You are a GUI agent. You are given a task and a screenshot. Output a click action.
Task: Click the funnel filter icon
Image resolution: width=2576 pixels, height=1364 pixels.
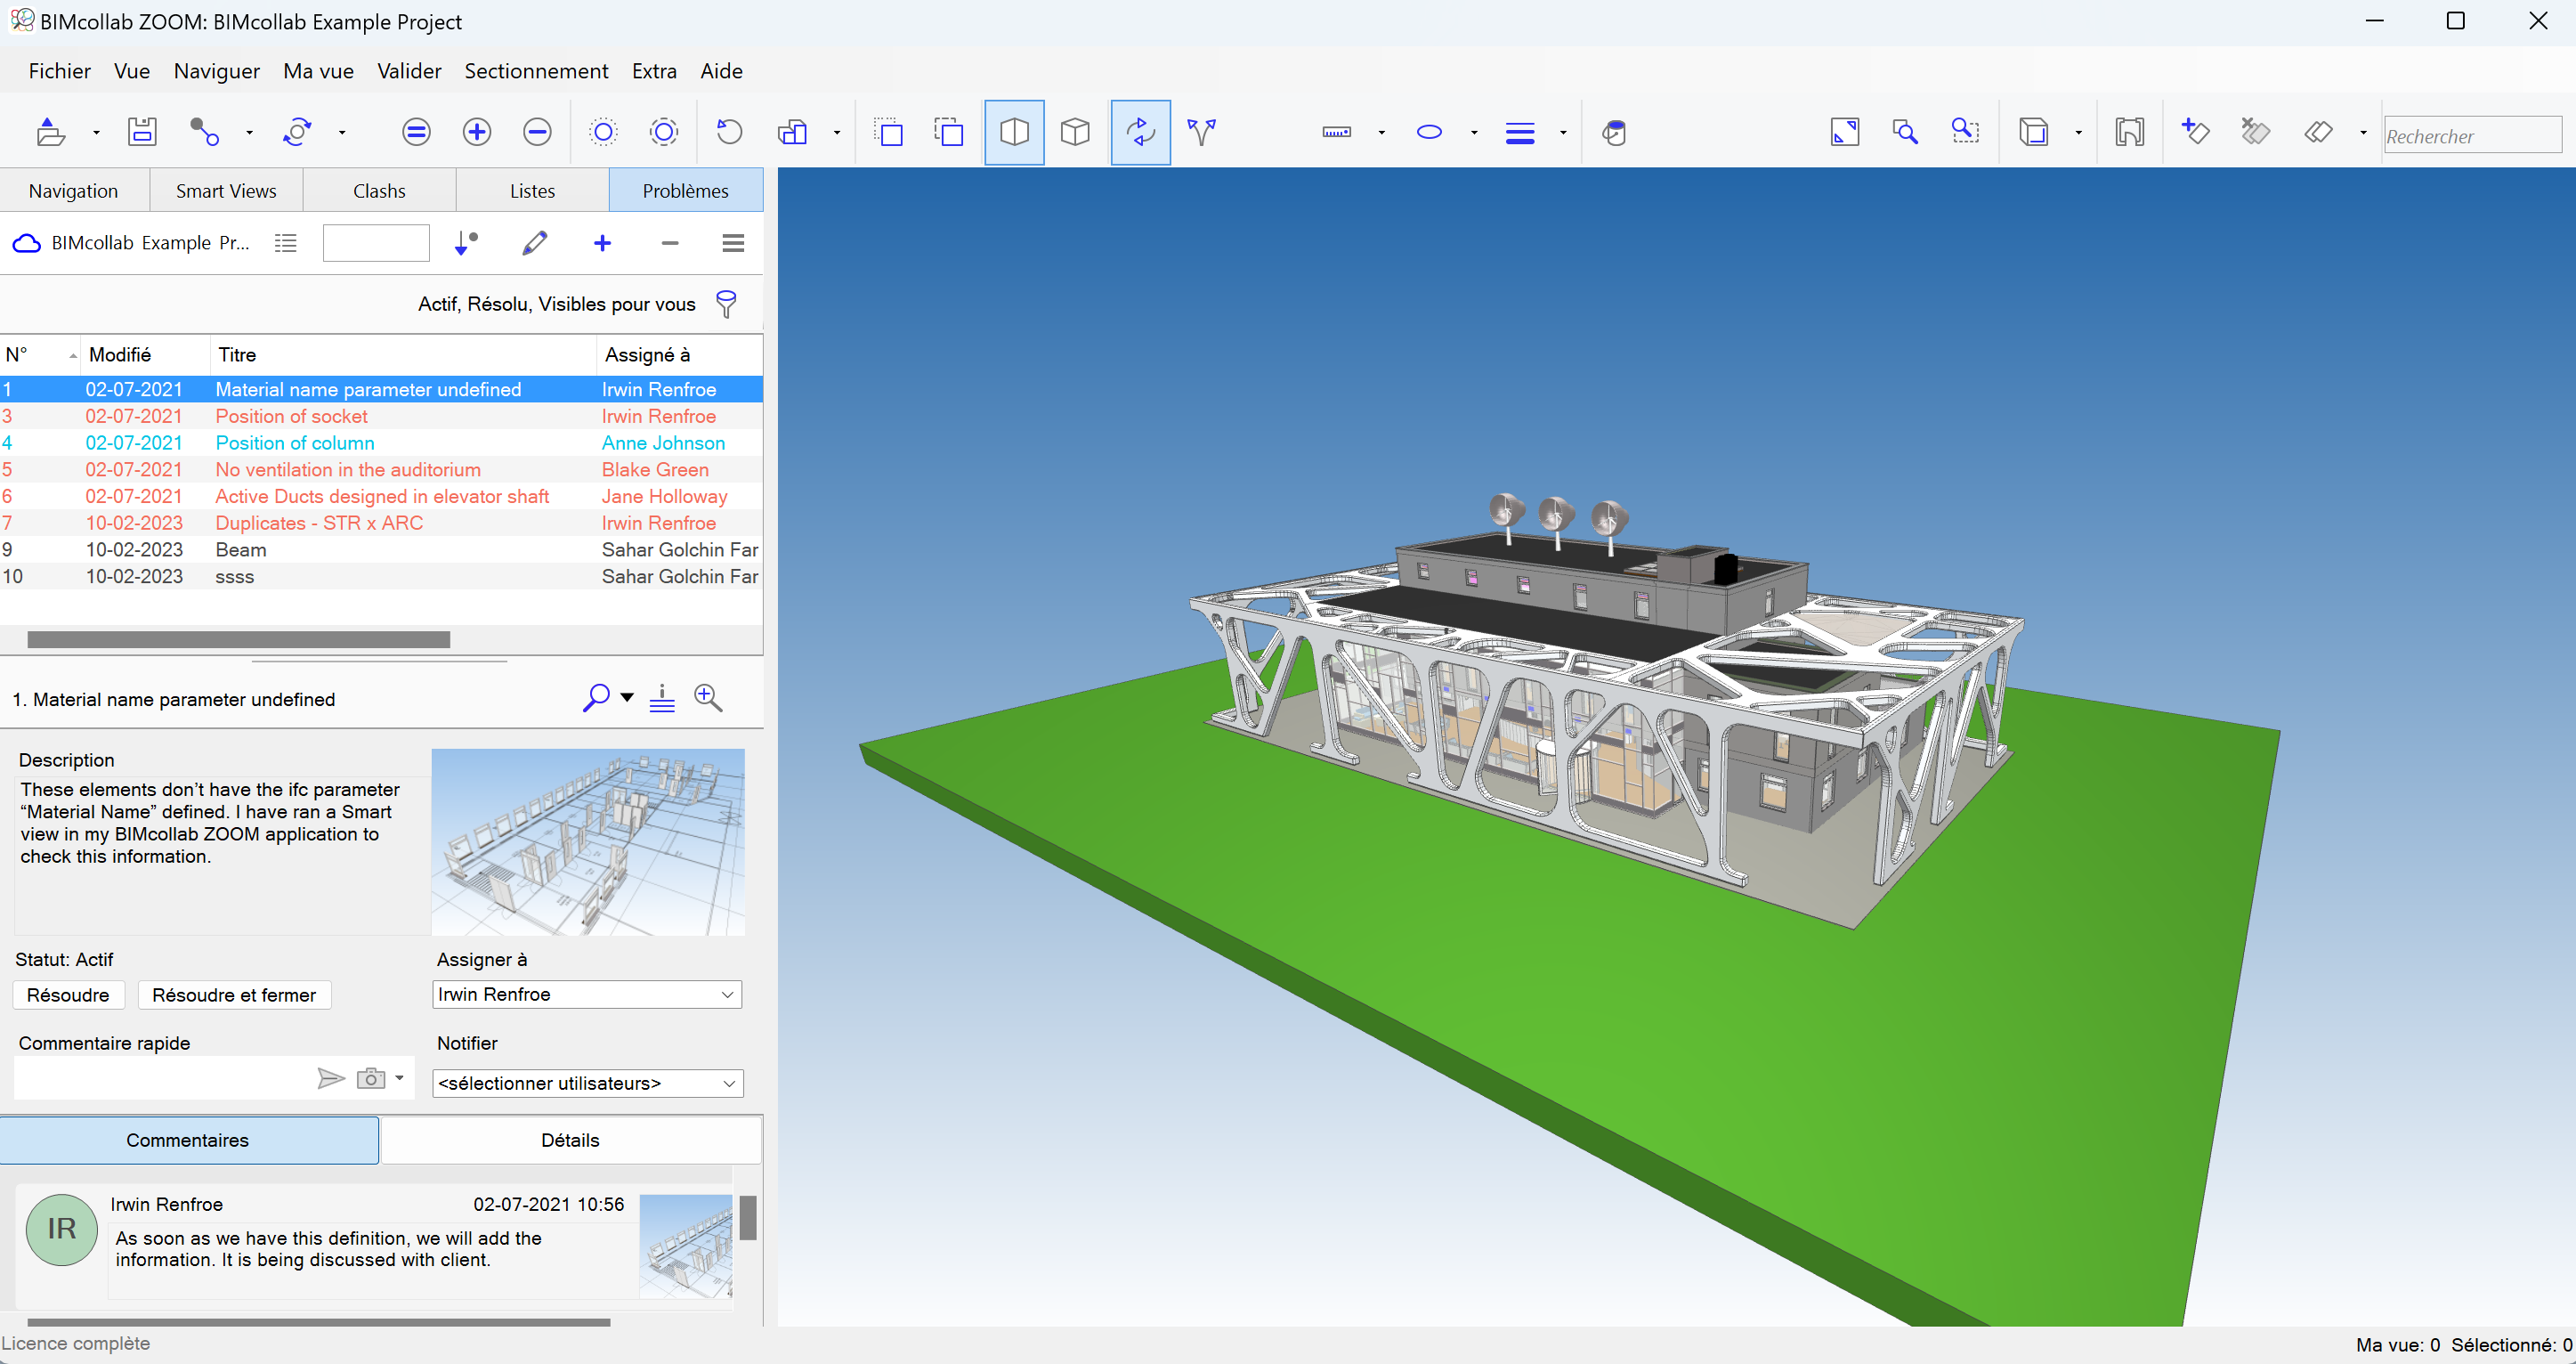[x=727, y=304]
